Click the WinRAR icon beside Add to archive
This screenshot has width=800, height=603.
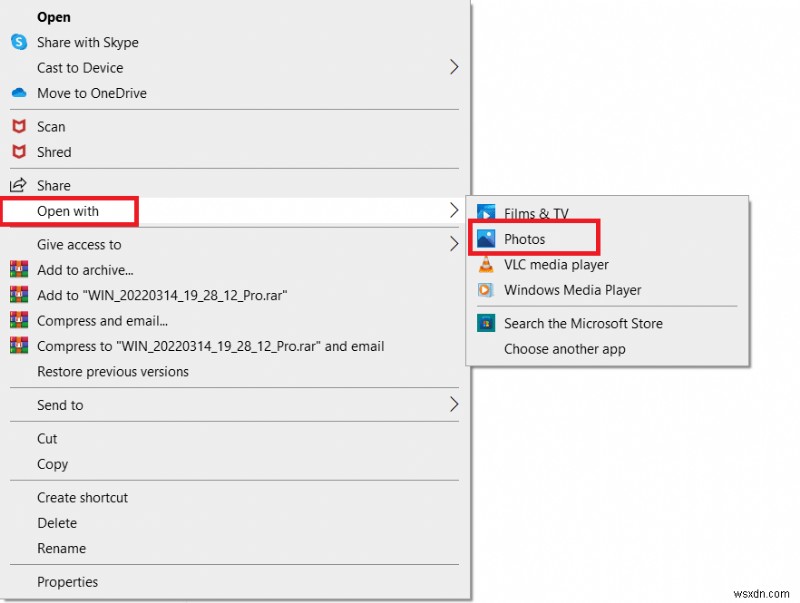pos(19,270)
